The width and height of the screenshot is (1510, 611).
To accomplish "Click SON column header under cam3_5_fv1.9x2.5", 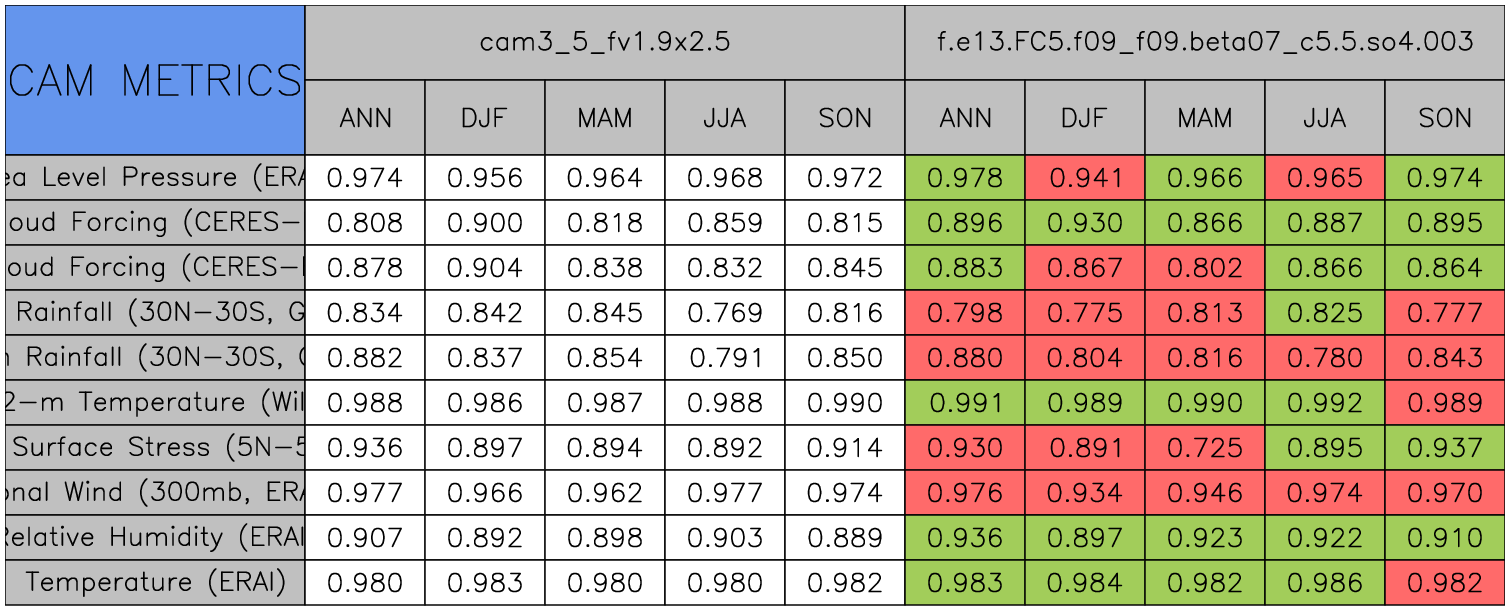I will [x=845, y=118].
